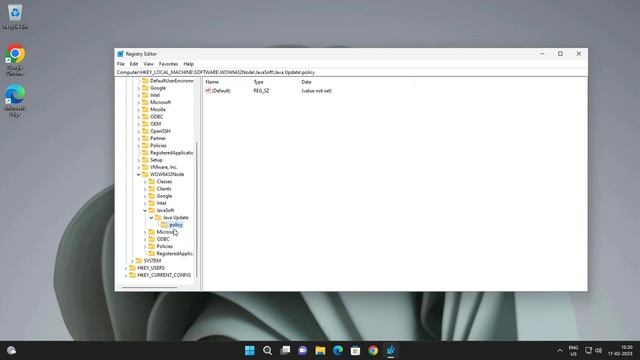Open the Help menu

coord(188,64)
